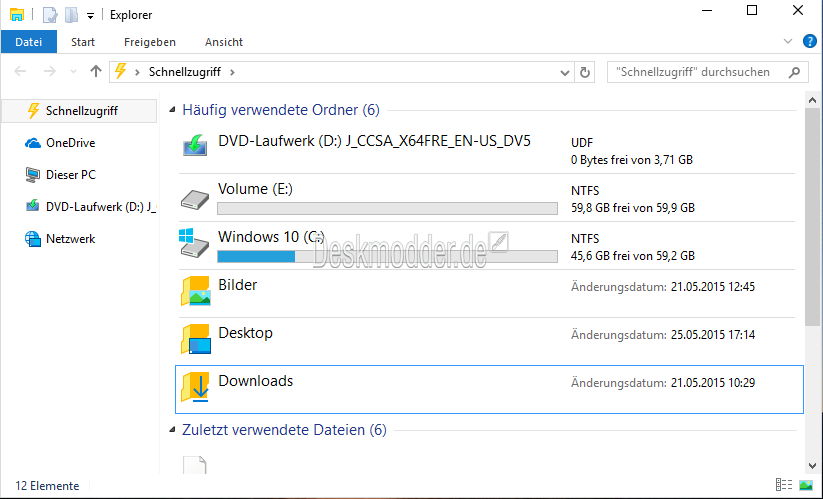Click the Zuletzt verwendete Dateien (6) header

(x=284, y=430)
